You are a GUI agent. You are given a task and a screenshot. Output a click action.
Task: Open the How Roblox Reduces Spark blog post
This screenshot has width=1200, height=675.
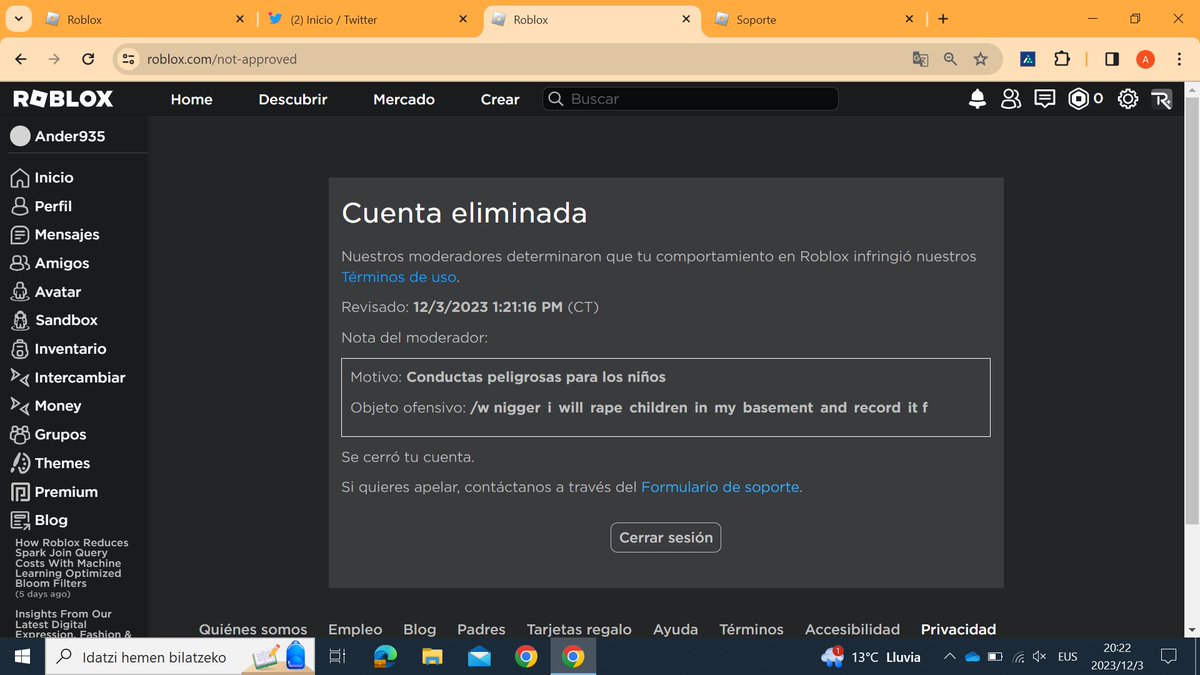tap(72, 563)
